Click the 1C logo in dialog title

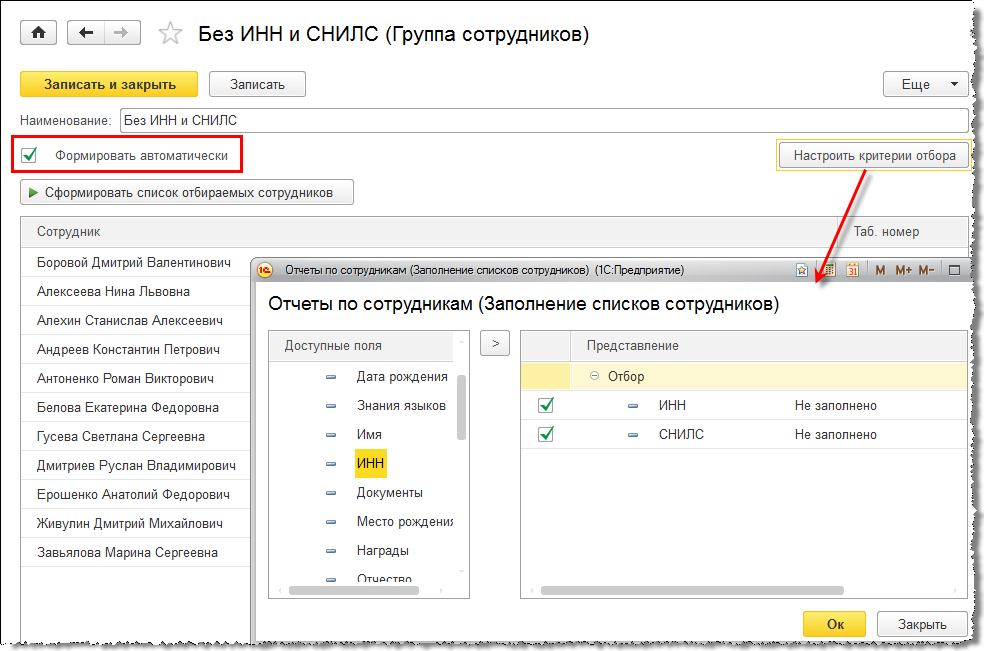(x=265, y=271)
